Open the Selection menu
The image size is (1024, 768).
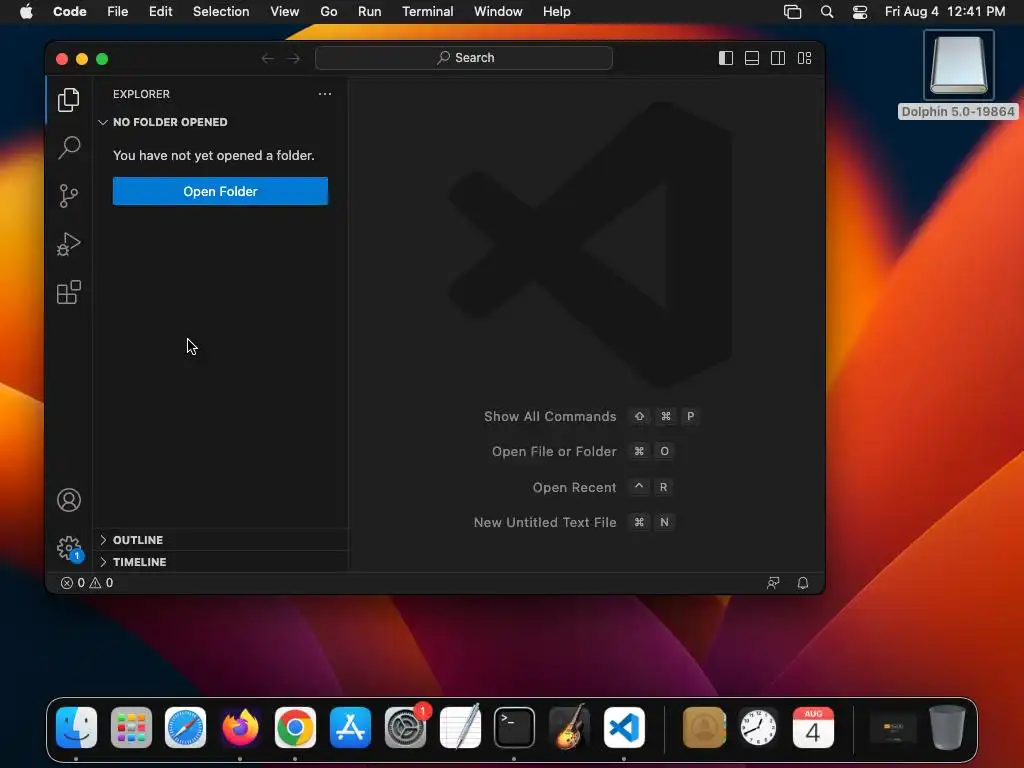coord(221,12)
